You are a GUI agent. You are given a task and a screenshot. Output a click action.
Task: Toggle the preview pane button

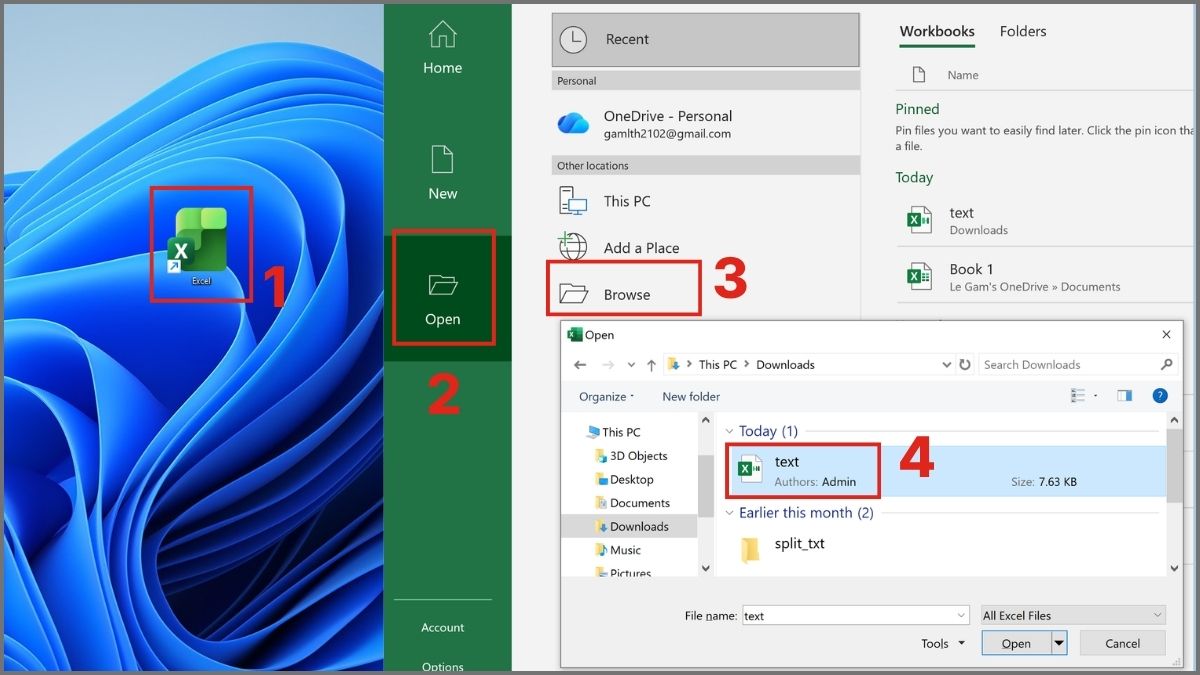pos(1124,396)
